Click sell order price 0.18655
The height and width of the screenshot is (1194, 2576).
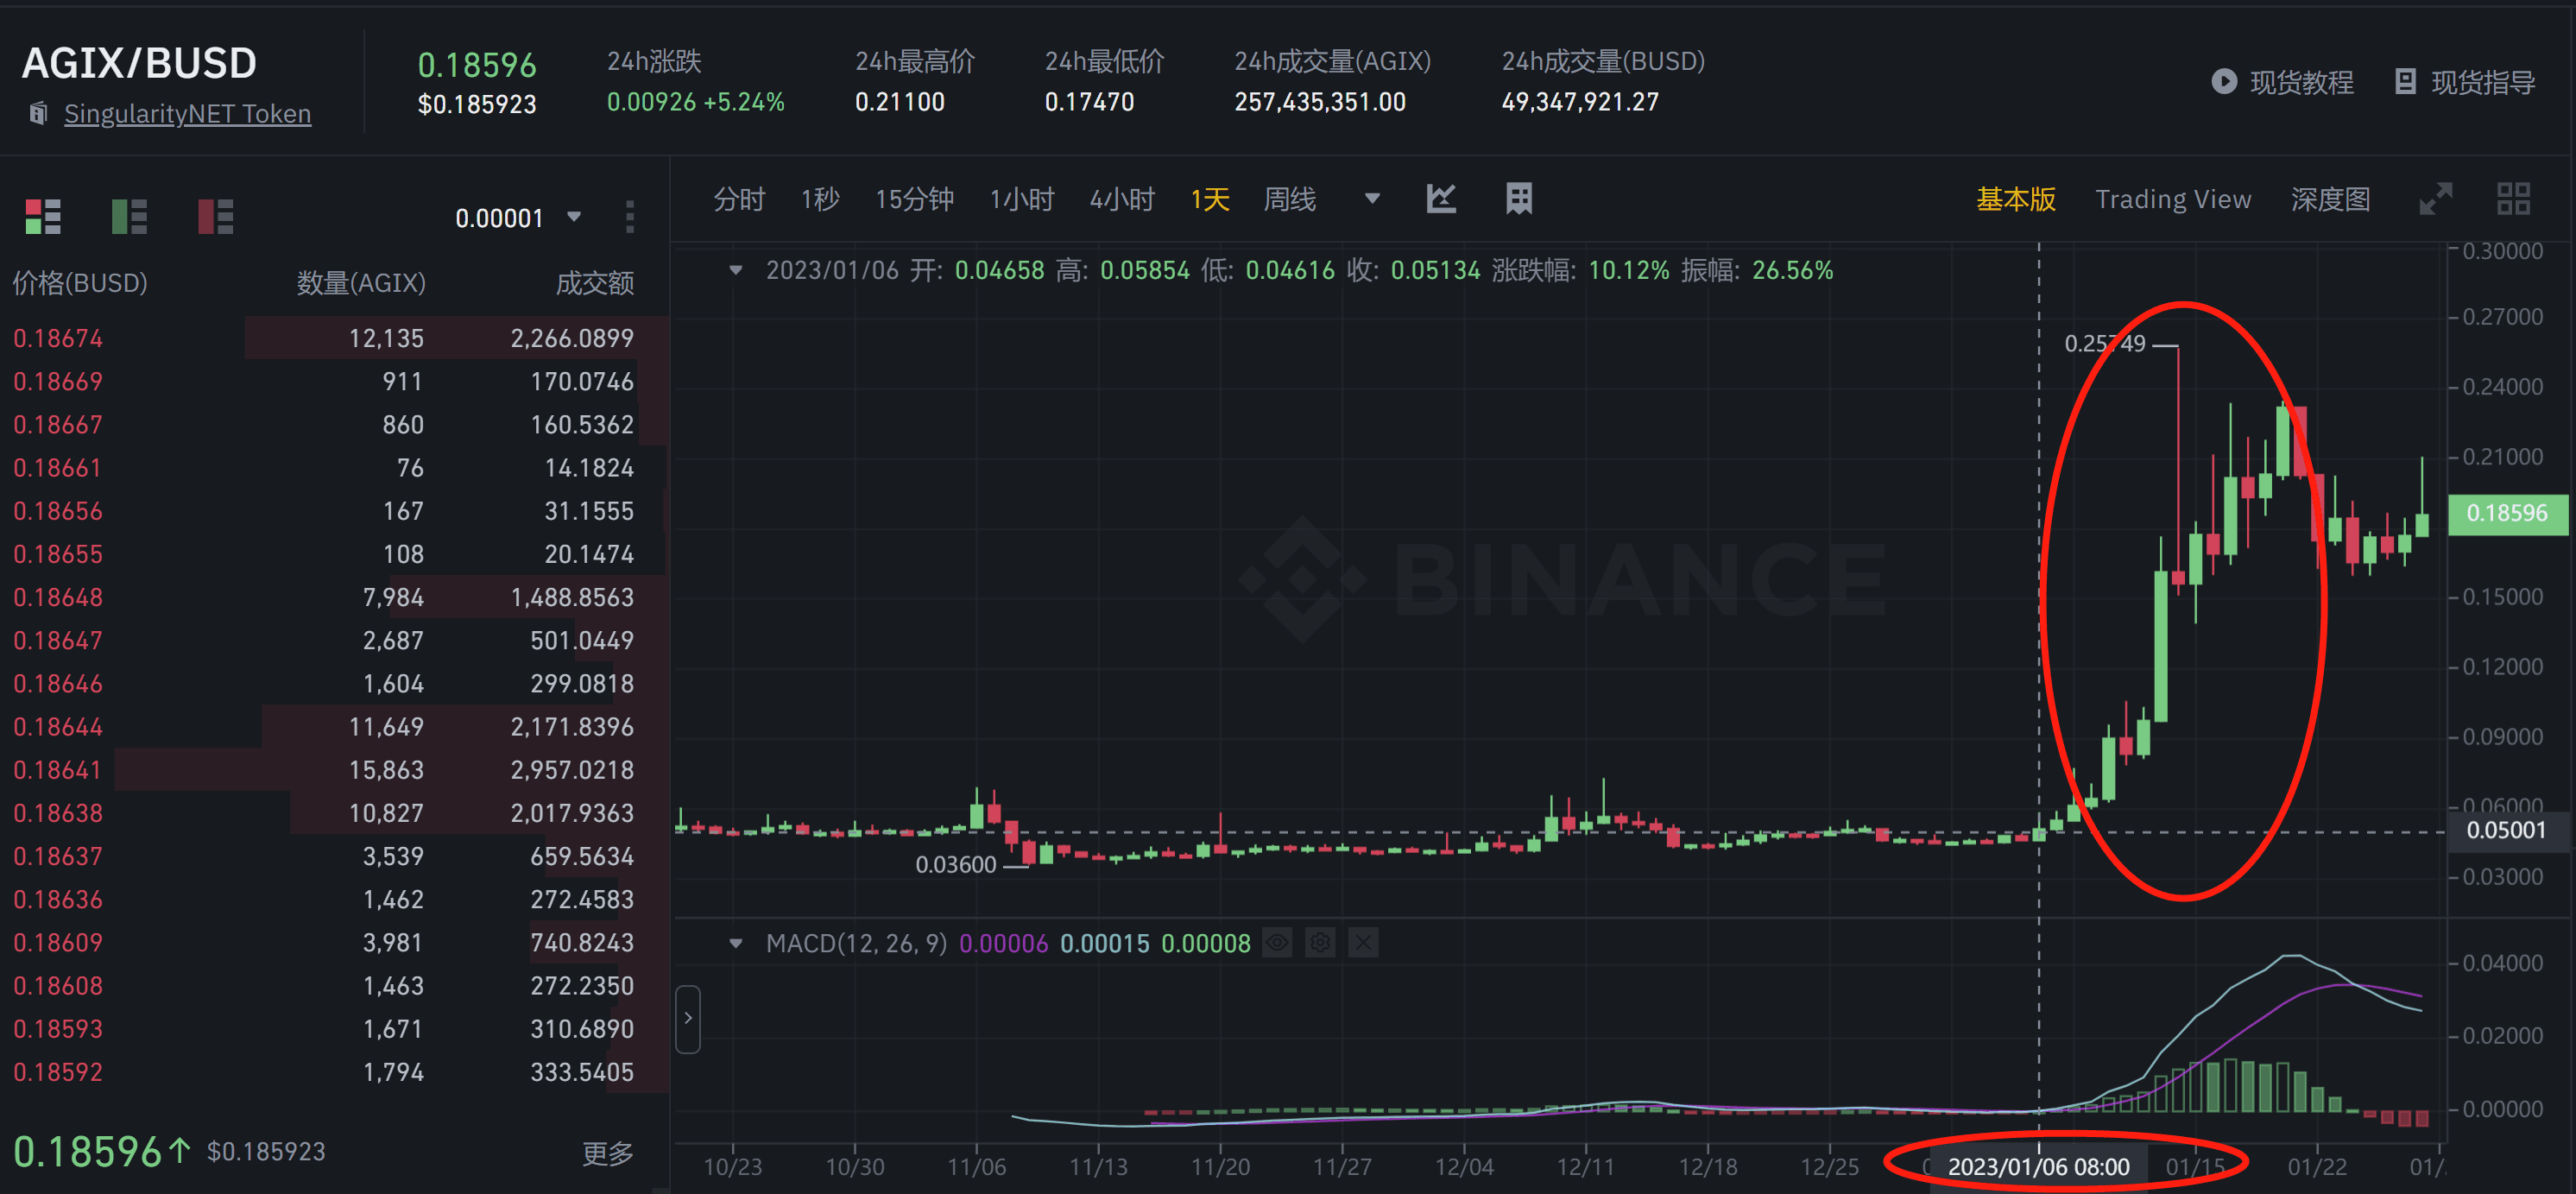pos(58,554)
